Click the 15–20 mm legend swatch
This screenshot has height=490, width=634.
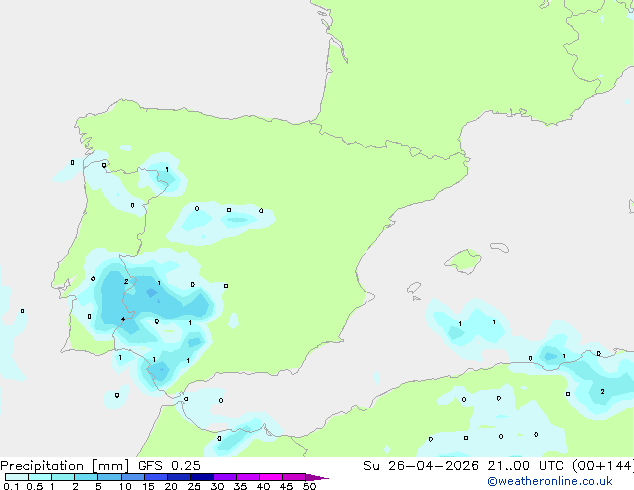pyautogui.click(x=156, y=477)
